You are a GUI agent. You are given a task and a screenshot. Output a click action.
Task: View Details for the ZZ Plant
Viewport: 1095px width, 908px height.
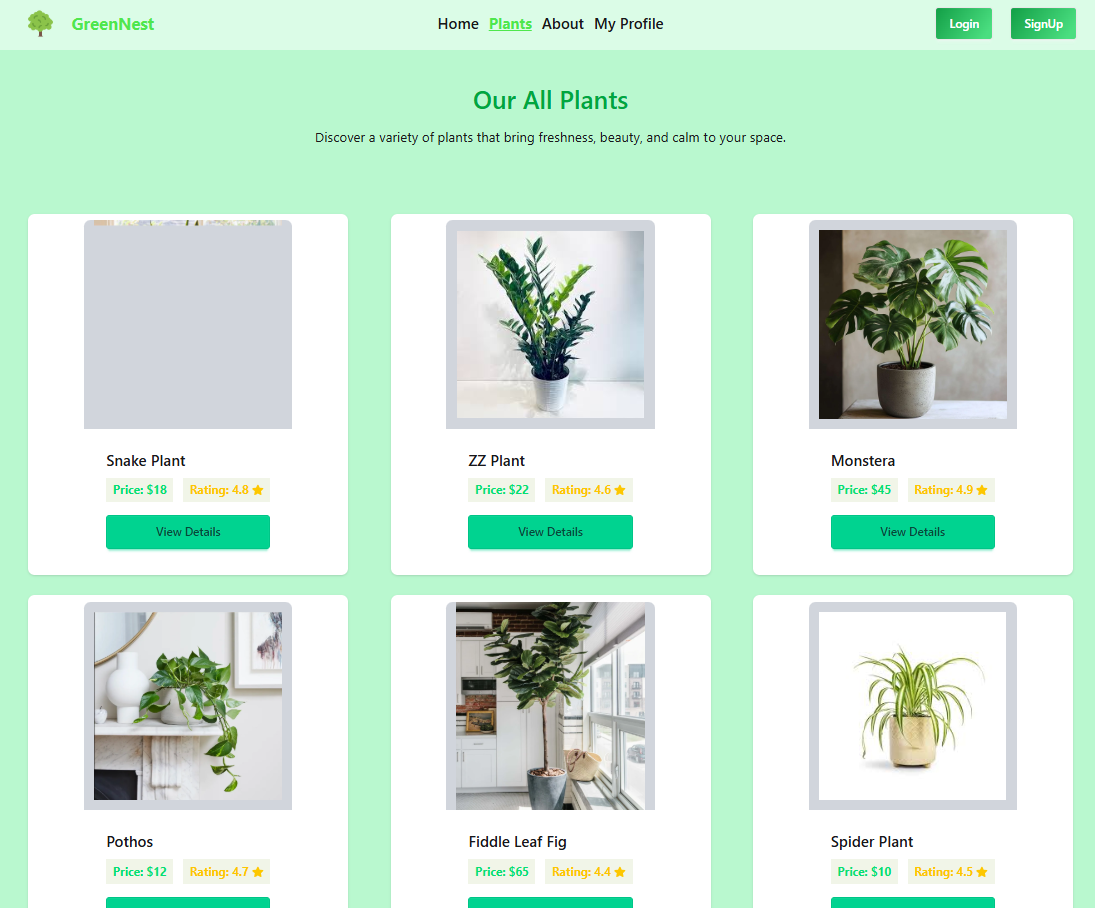click(550, 532)
